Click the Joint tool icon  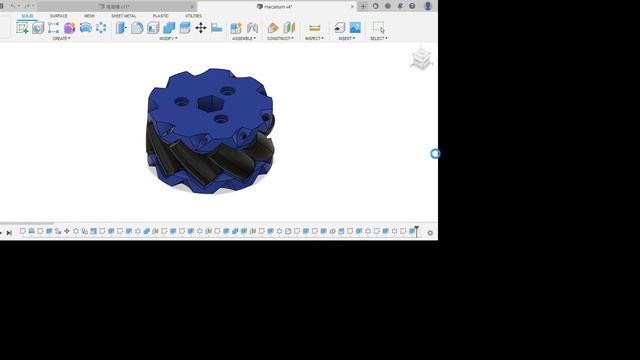(x=252, y=28)
